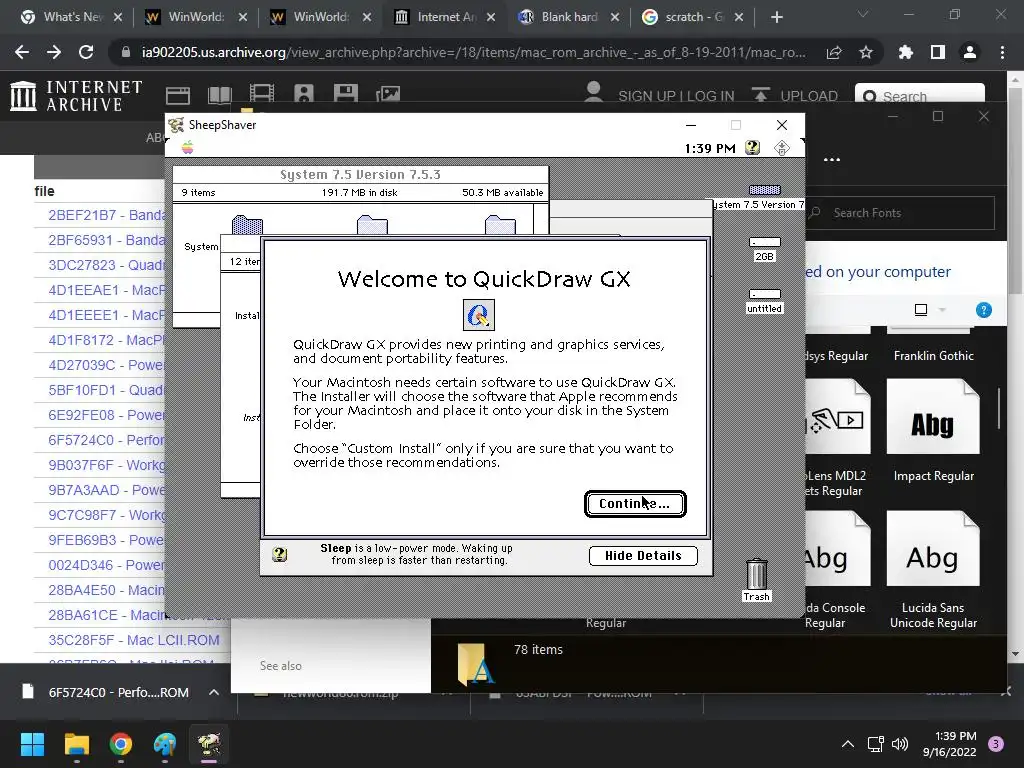Open the Internet Archive texts icon

click(219, 95)
